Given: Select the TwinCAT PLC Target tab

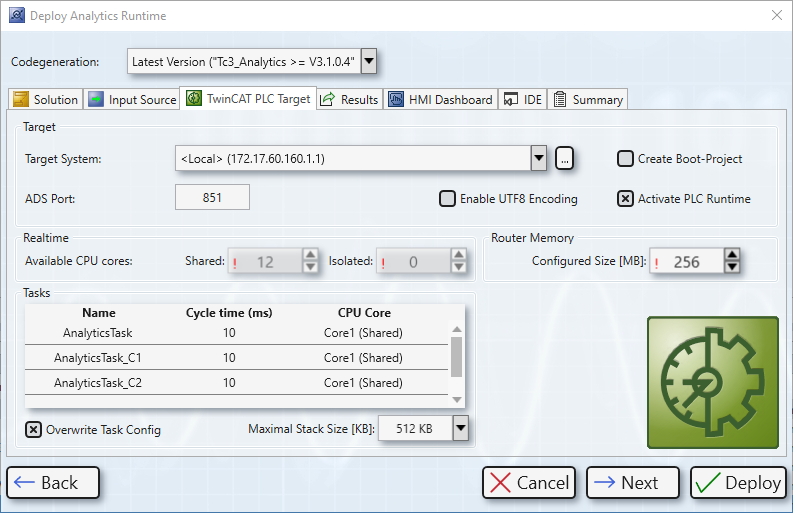Looking at the screenshot, I should coord(248,98).
